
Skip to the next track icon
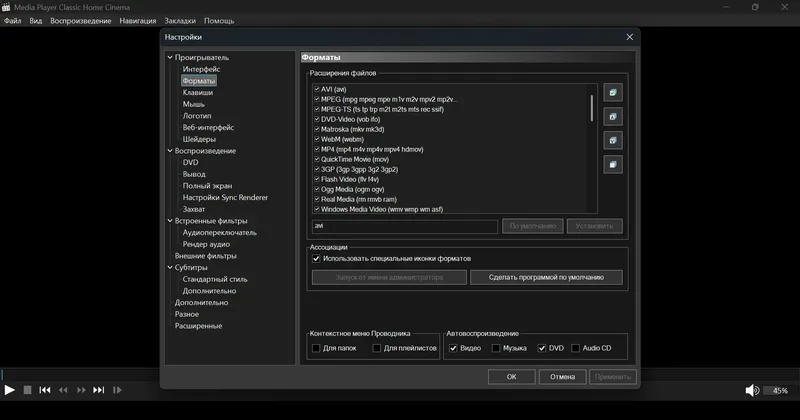pyautogui.click(x=98, y=390)
